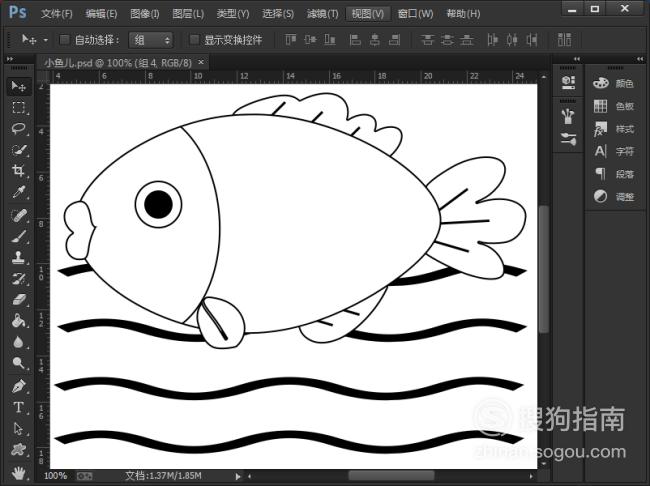Viewport: 650px width, 486px height.
Task: Enable the 自动选择 checkbox
Action: coord(64,40)
